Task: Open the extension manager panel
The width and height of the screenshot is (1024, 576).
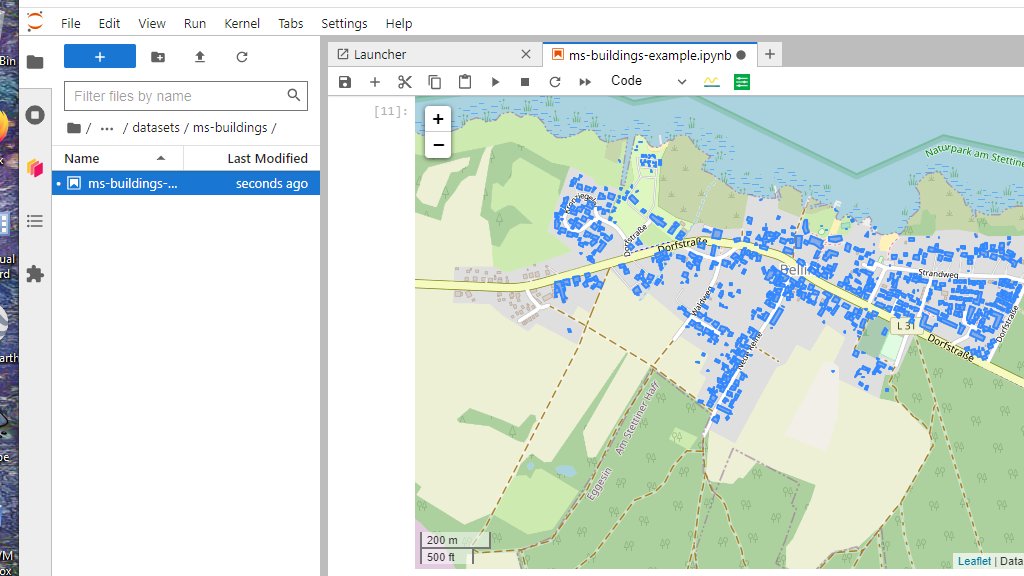Action: 35,273
